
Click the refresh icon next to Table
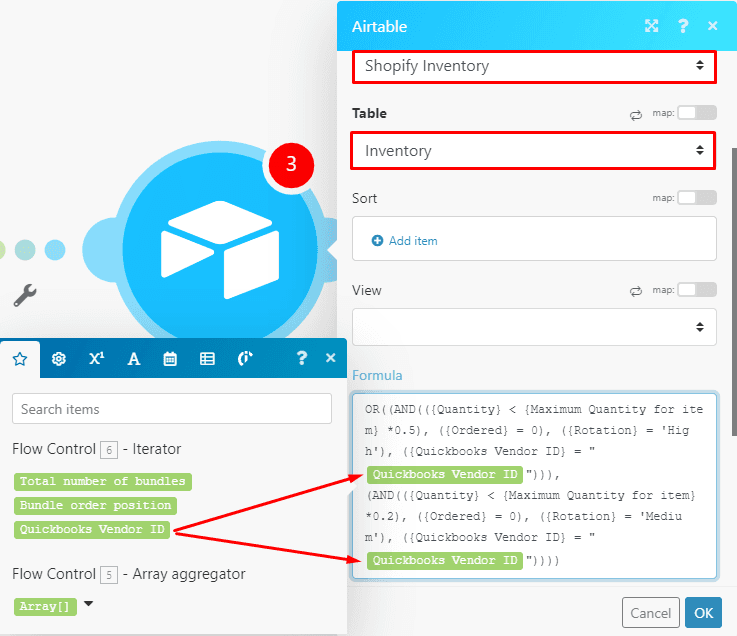point(635,115)
